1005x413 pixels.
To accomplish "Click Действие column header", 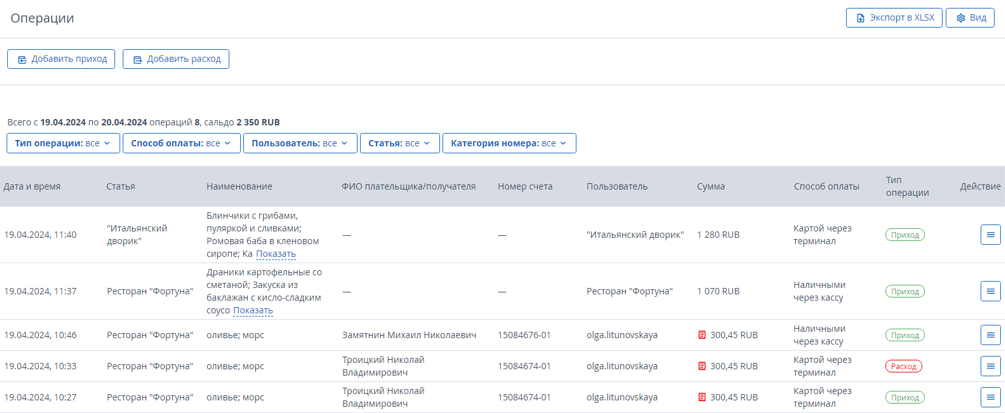I will pyautogui.click(x=980, y=187).
